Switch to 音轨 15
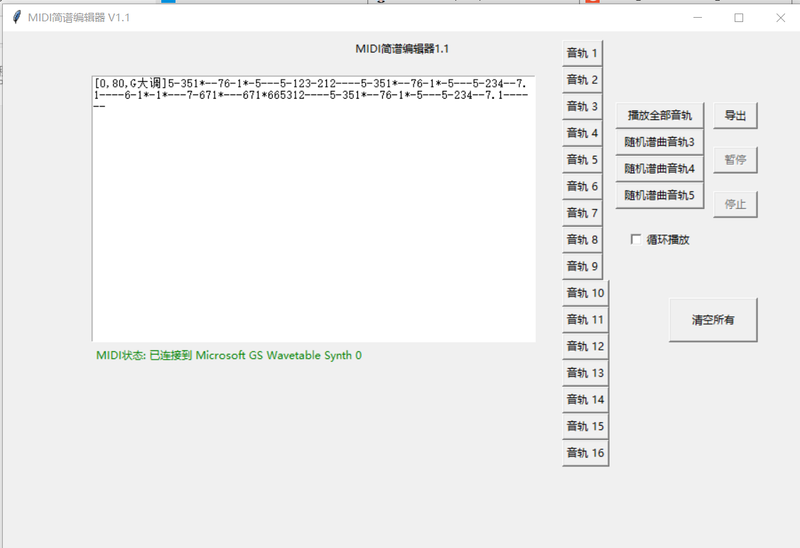The image size is (800, 548). click(x=586, y=426)
